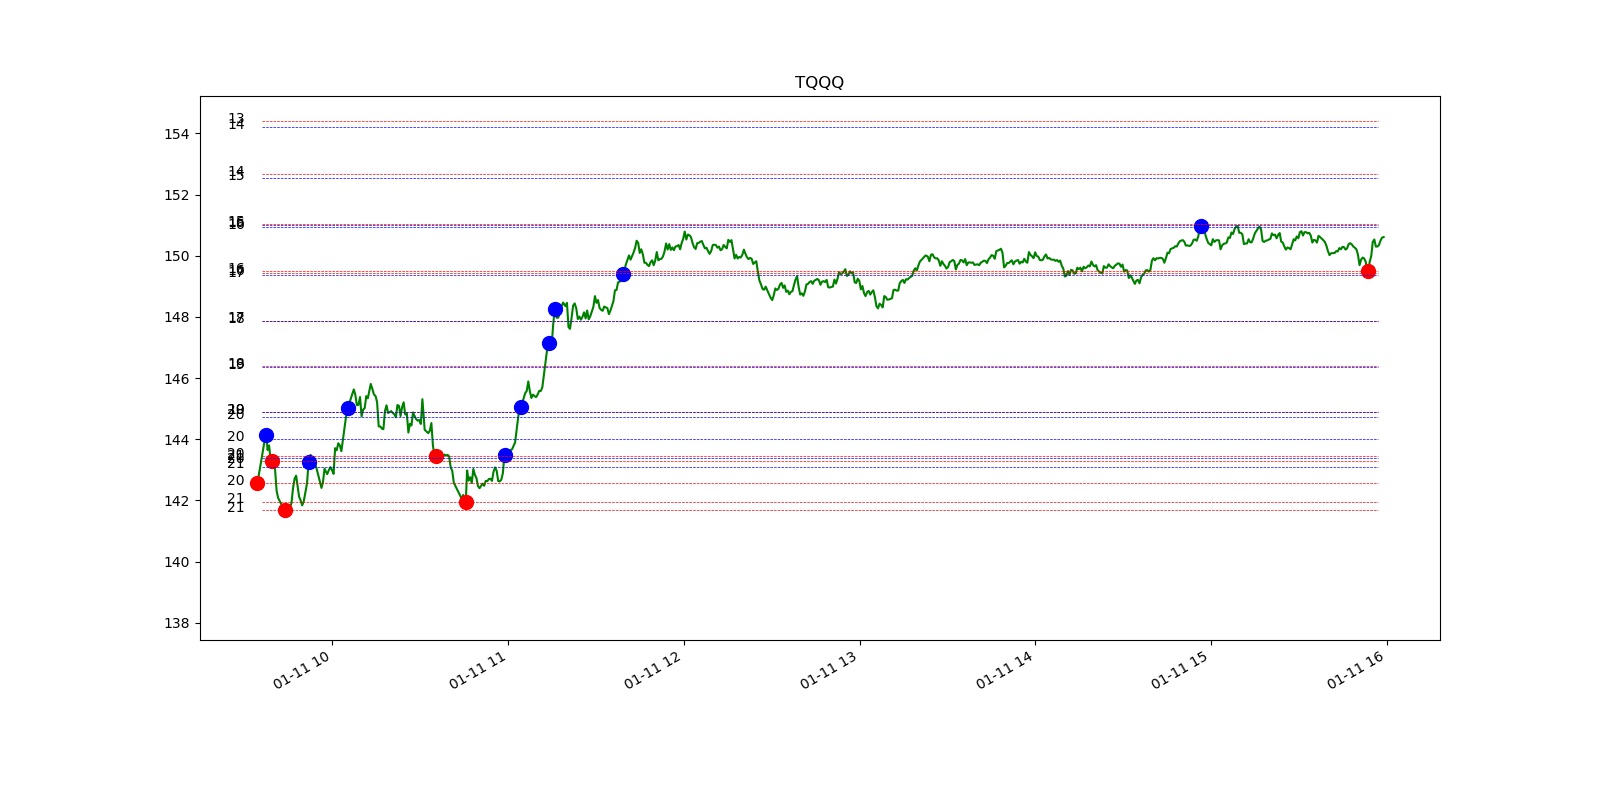
Task: Select the red marker near 143.3 at session open
Action: tap(272, 461)
